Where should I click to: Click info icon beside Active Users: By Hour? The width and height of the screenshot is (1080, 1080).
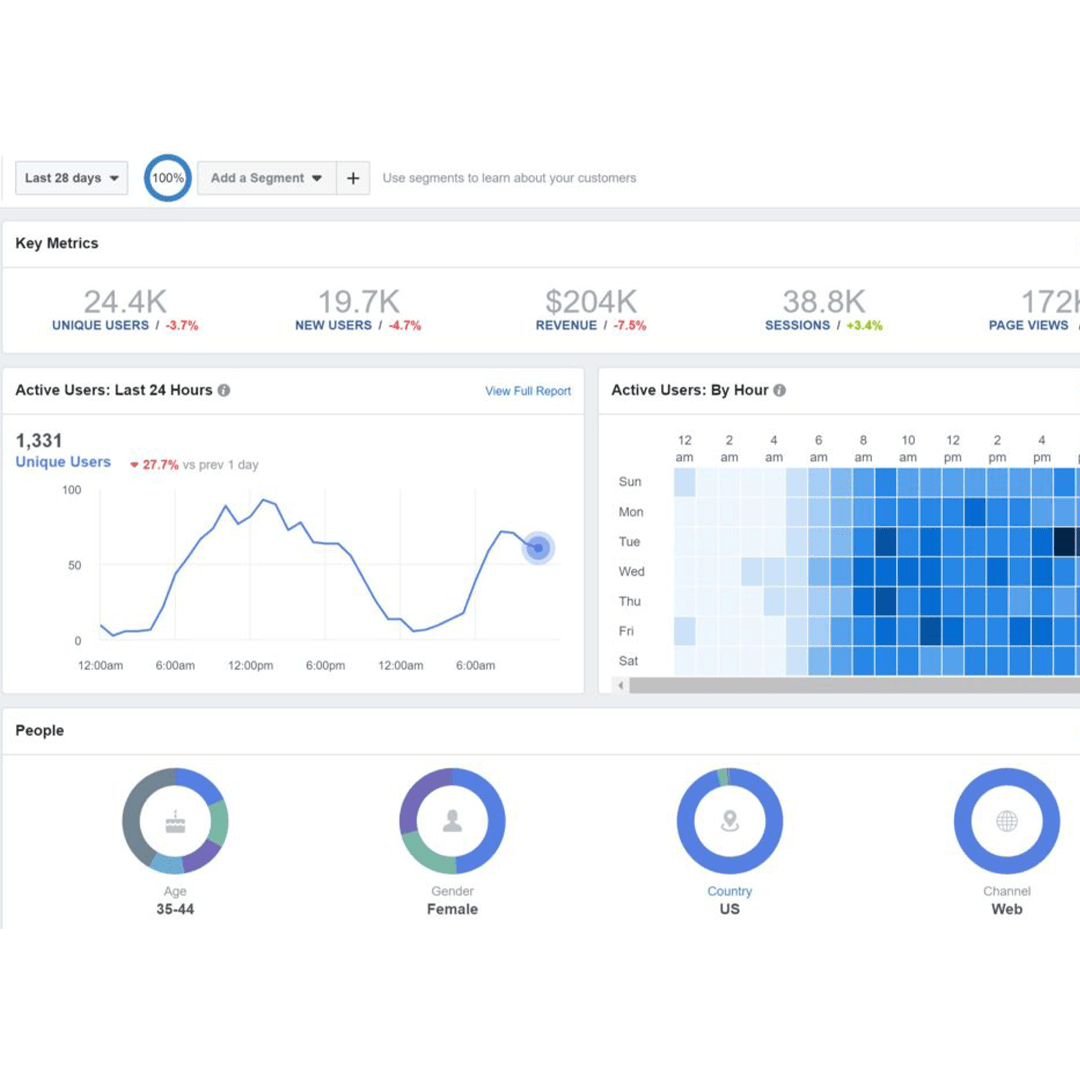[780, 390]
